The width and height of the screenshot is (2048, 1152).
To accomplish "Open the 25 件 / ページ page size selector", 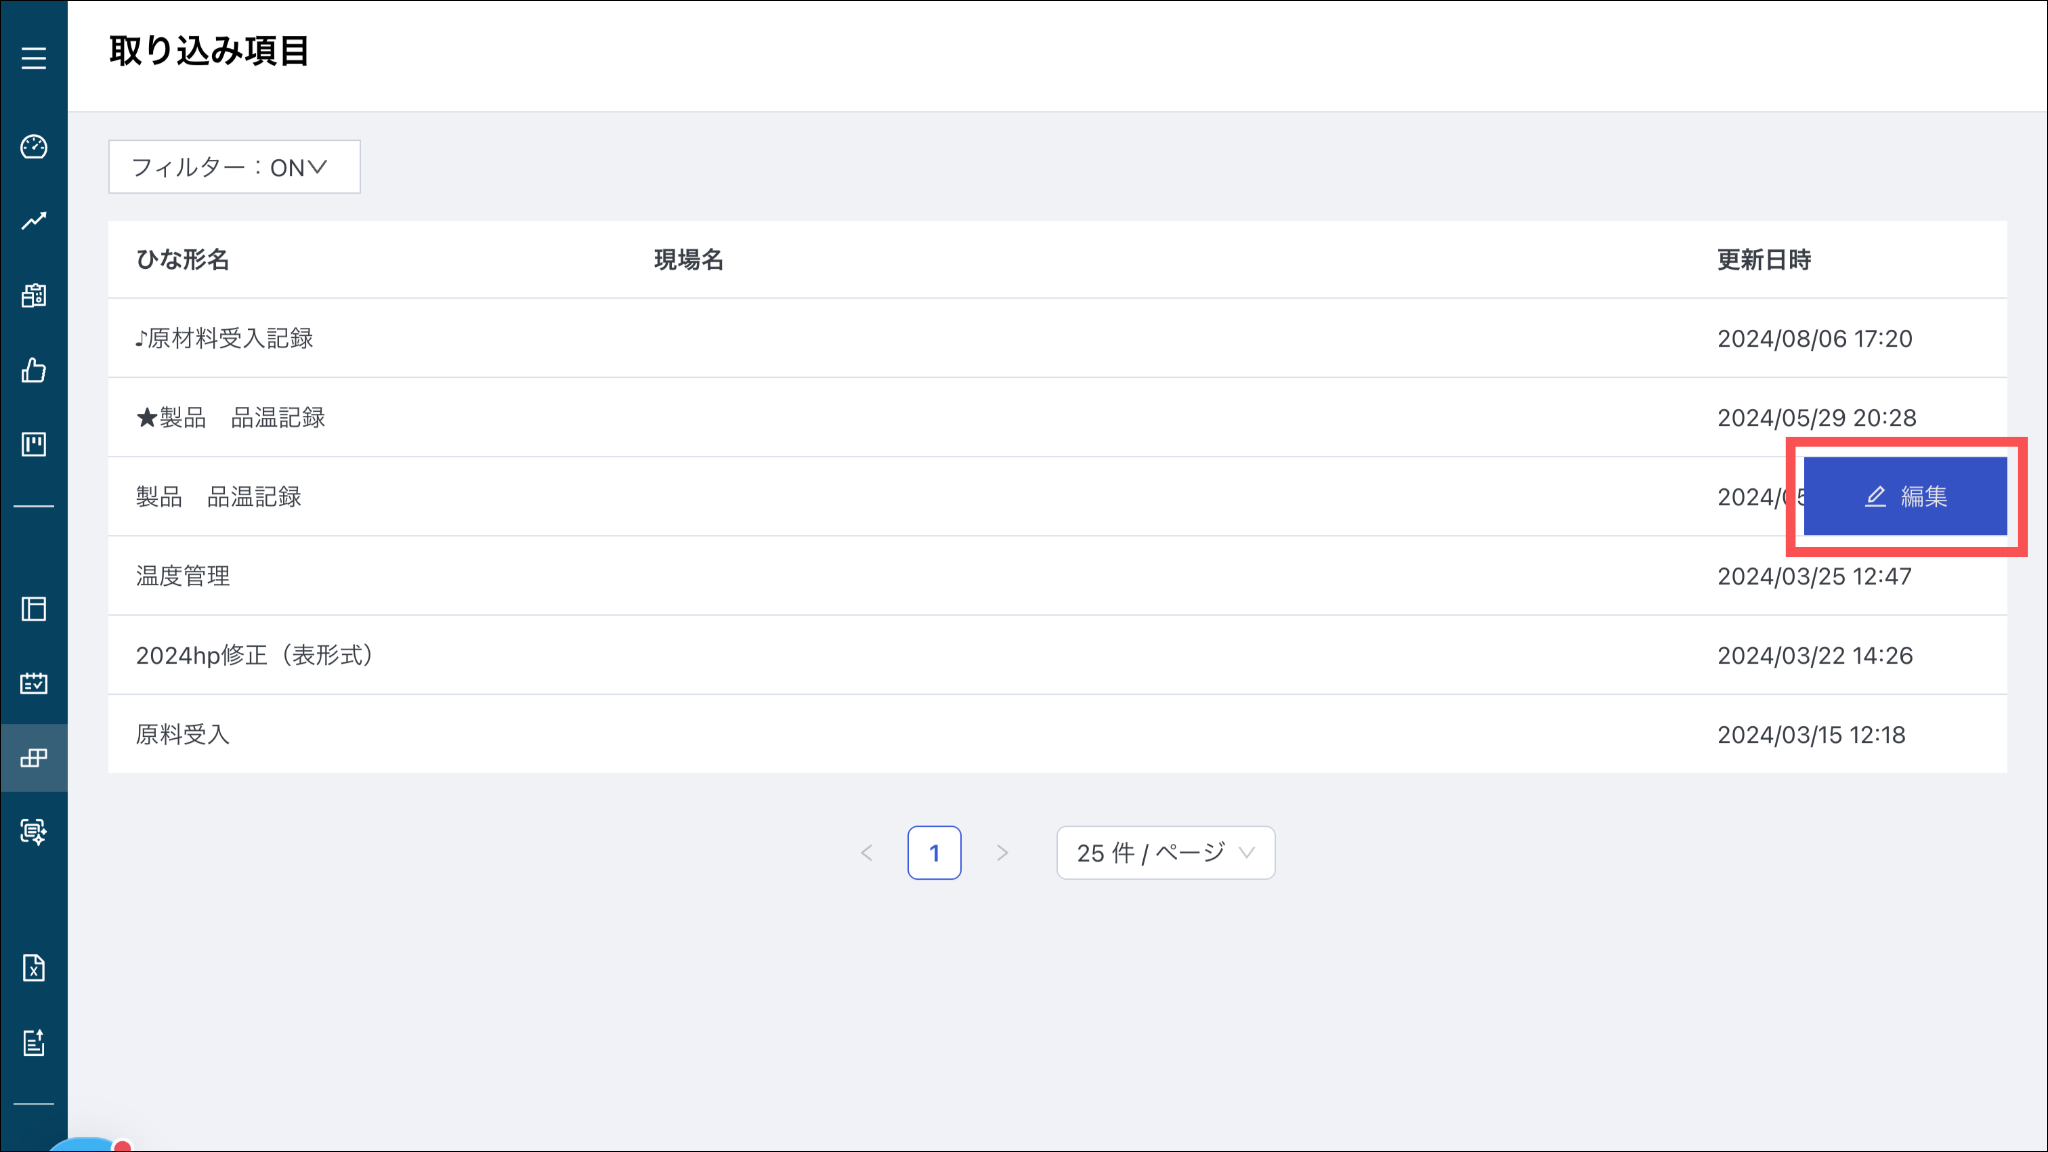I will click(1165, 853).
